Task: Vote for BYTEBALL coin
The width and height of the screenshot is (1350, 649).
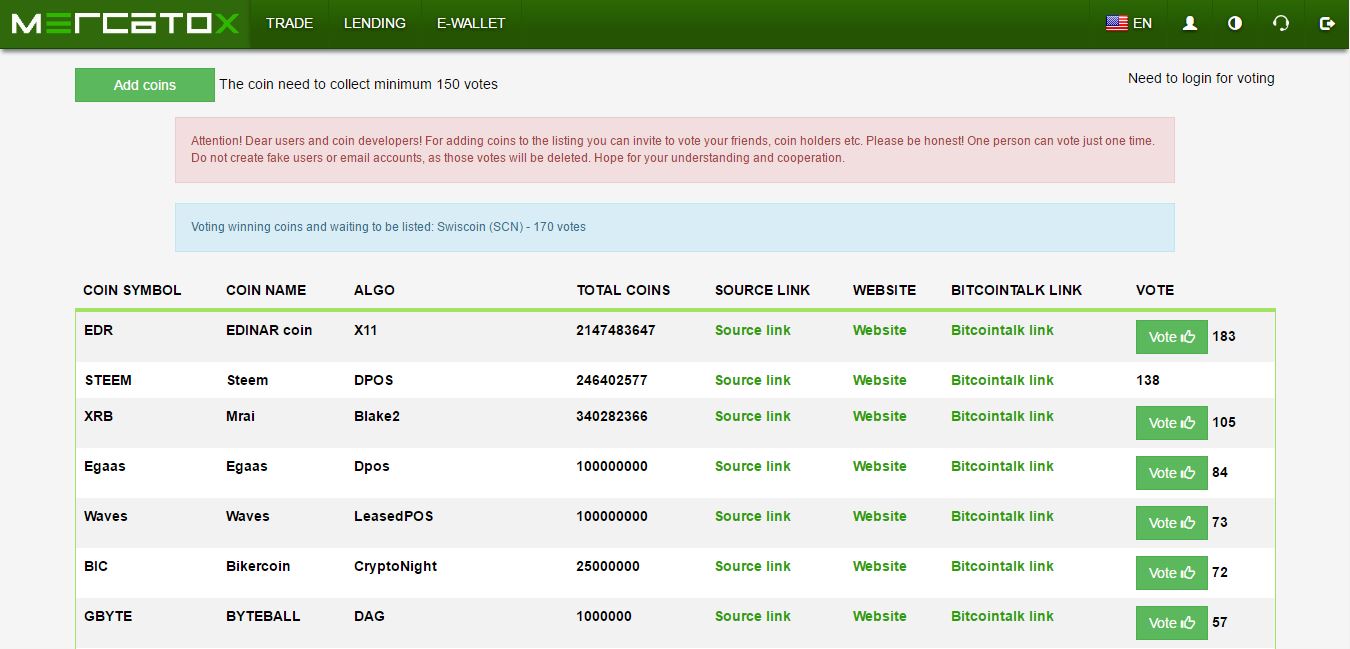Action: point(1171,623)
